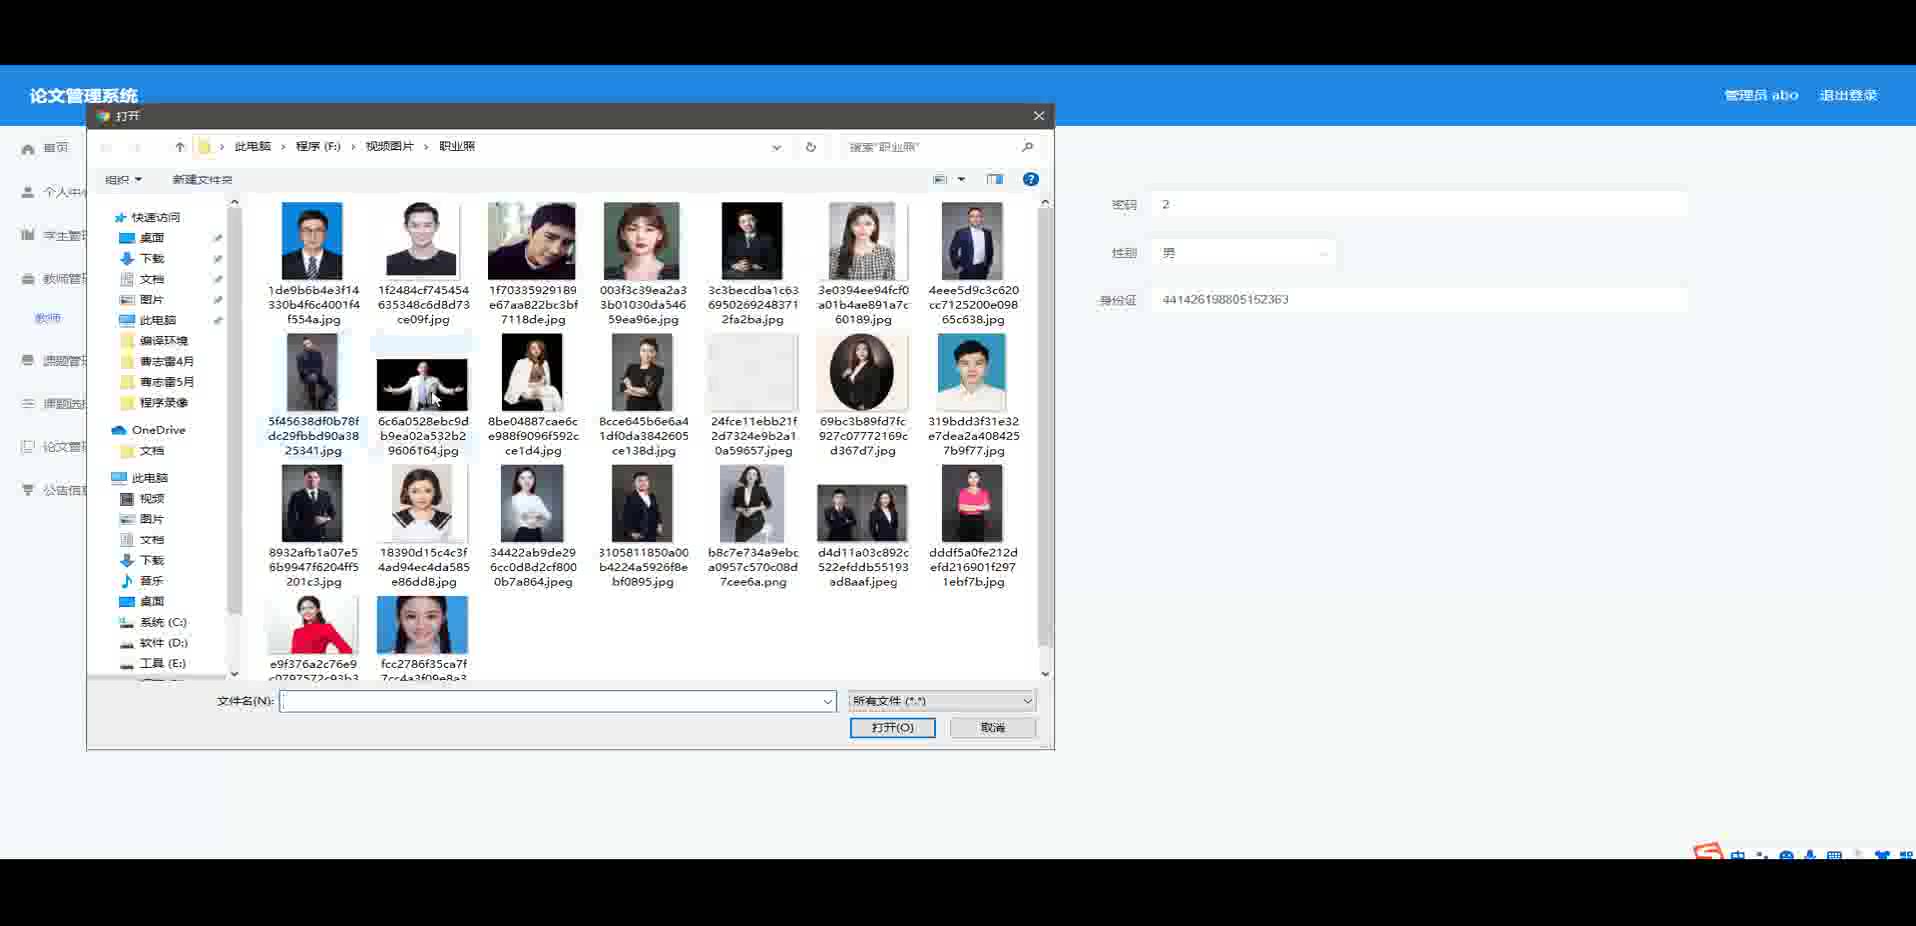The width and height of the screenshot is (1916, 926).
Task: Select 教师 submenu item in sidebar
Action: tap(48, 318)
